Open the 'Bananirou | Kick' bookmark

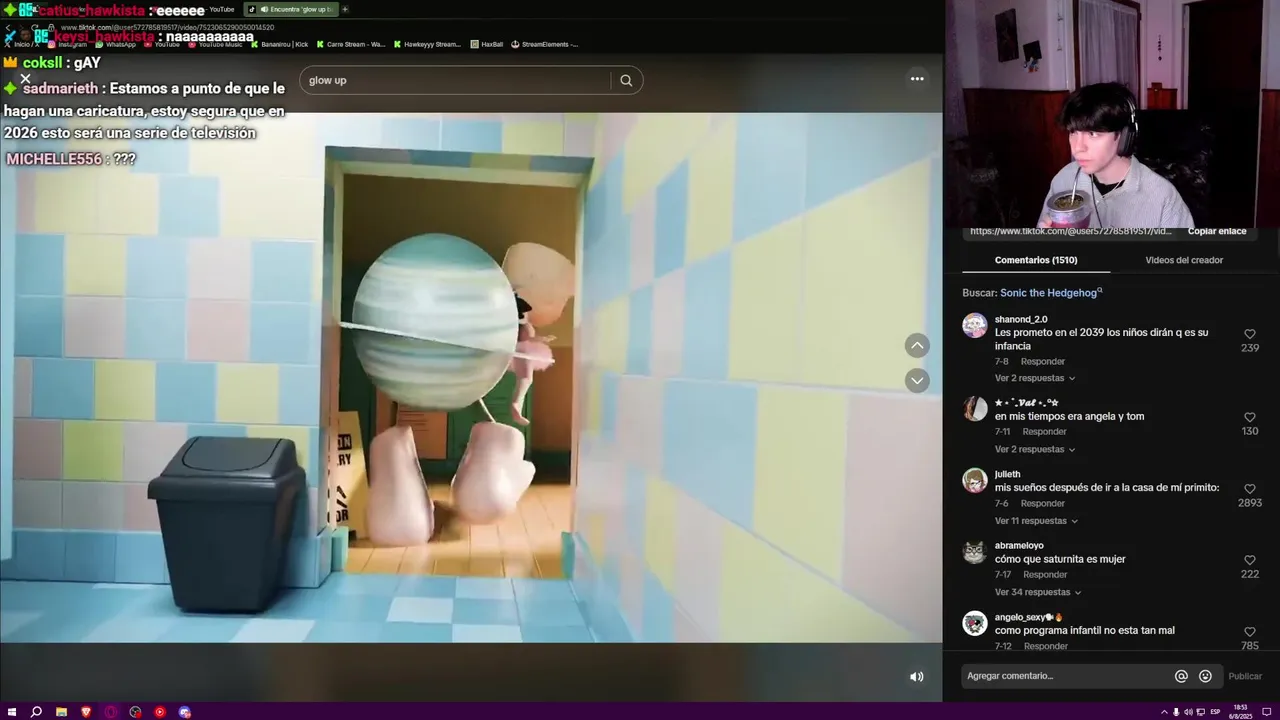(x=280, y=44)
